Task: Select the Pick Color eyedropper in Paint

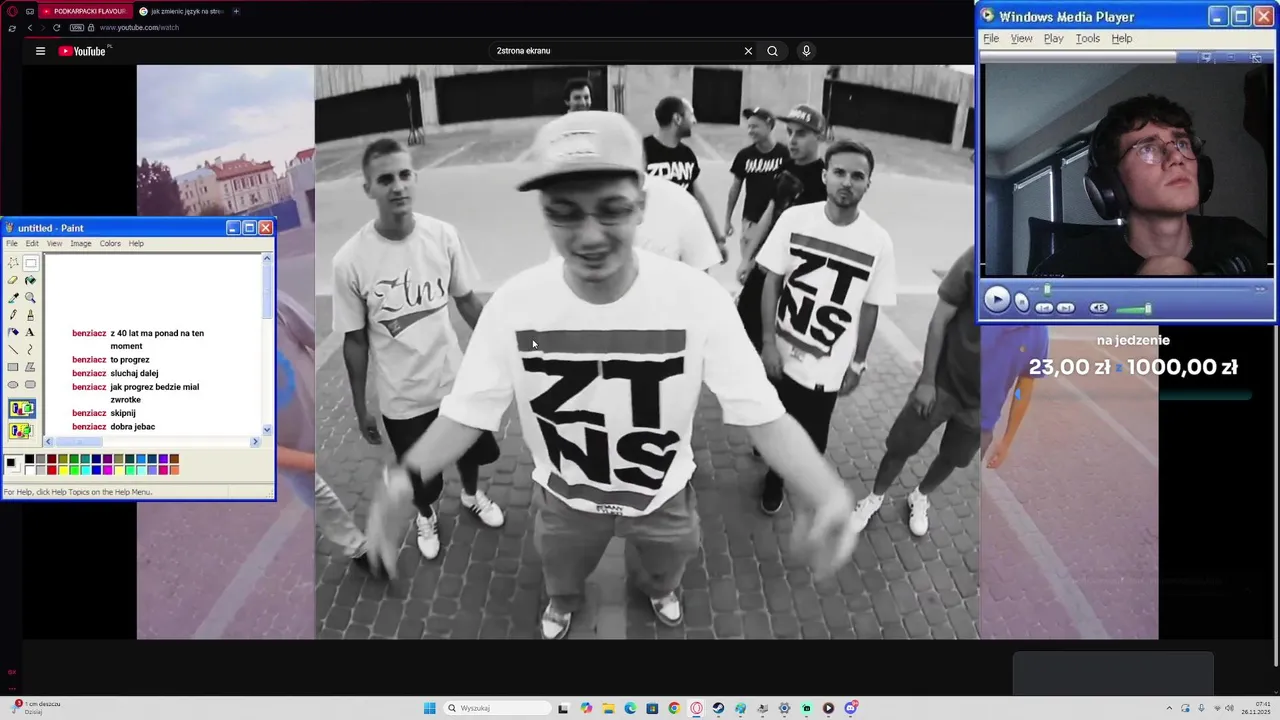Action: click(x=13, y=297)
